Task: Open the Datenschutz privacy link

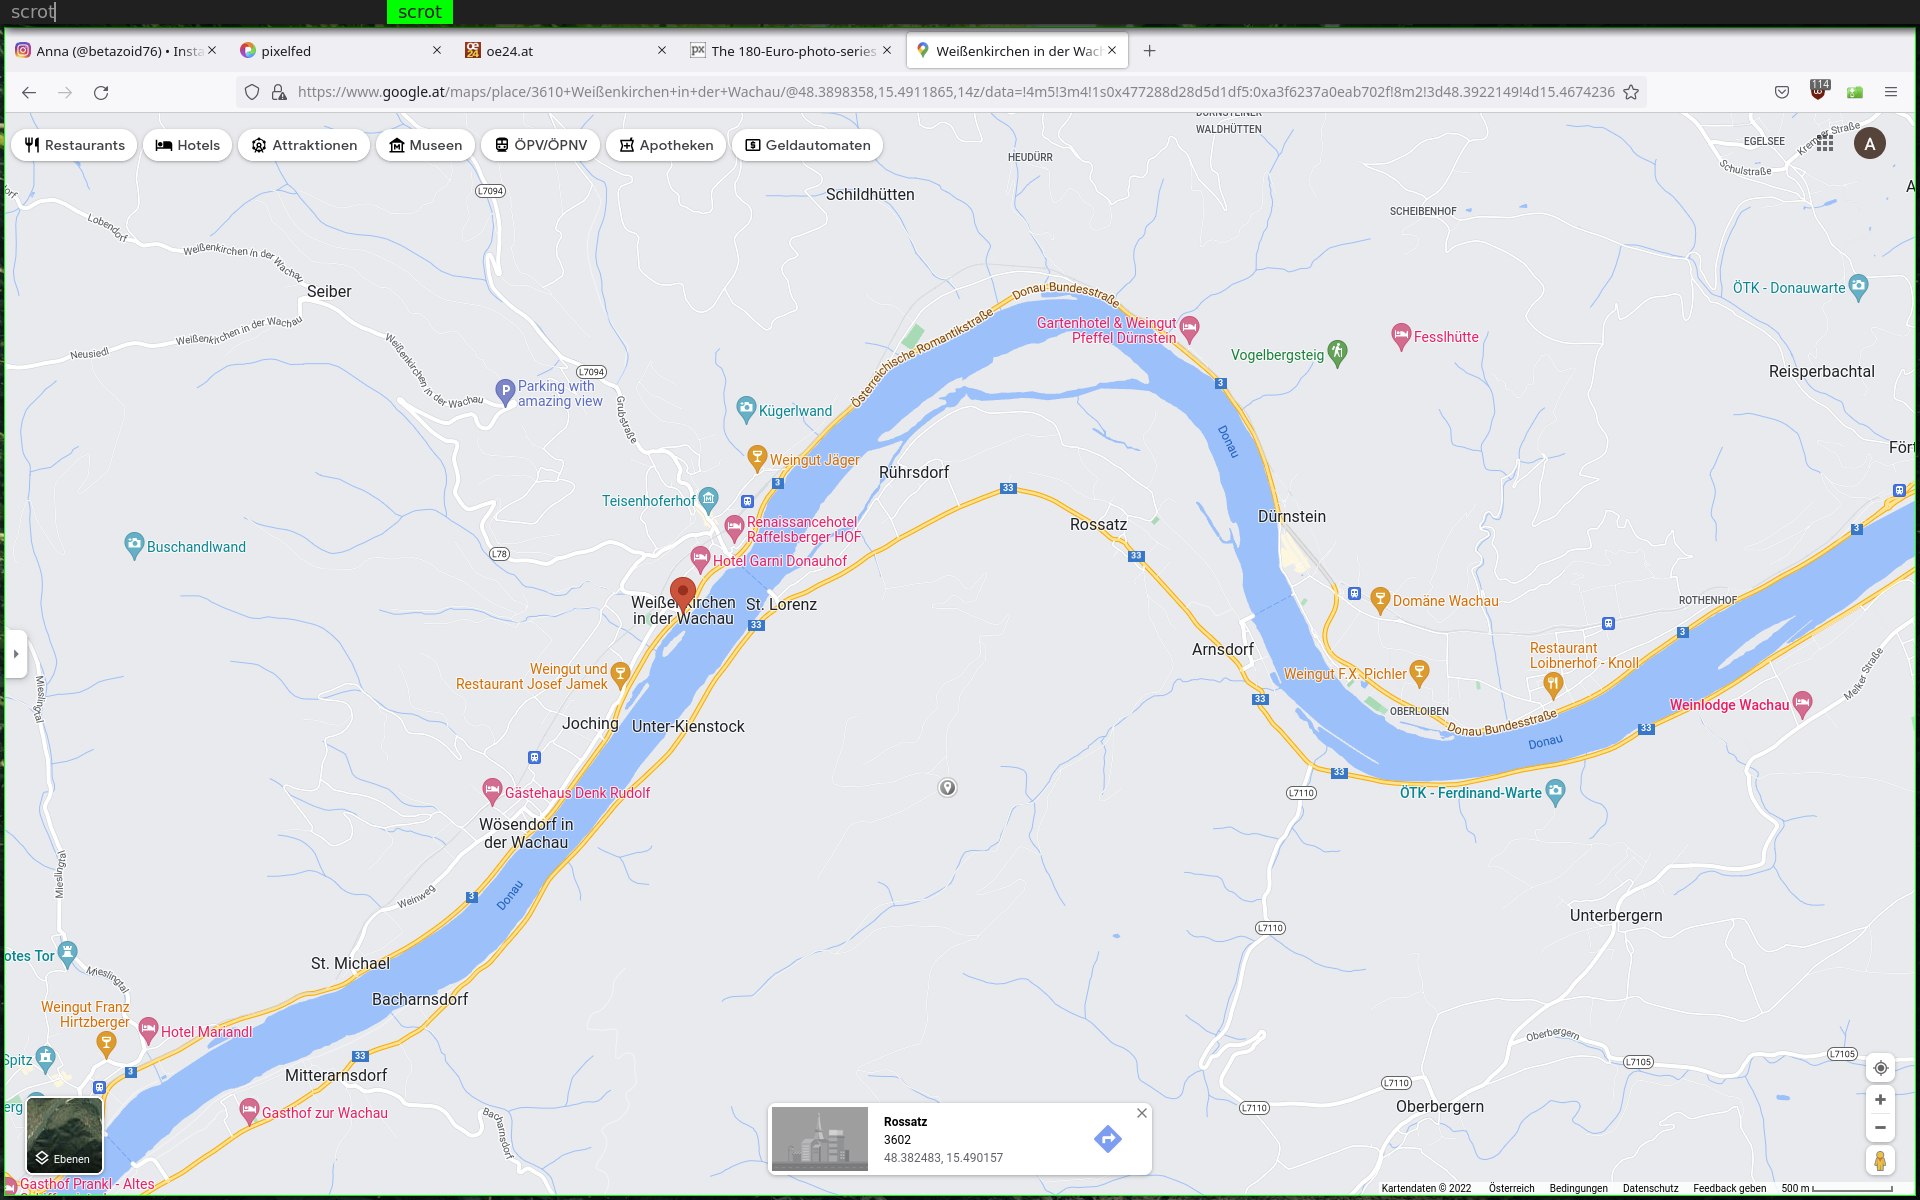Action: [1650, 1188]
